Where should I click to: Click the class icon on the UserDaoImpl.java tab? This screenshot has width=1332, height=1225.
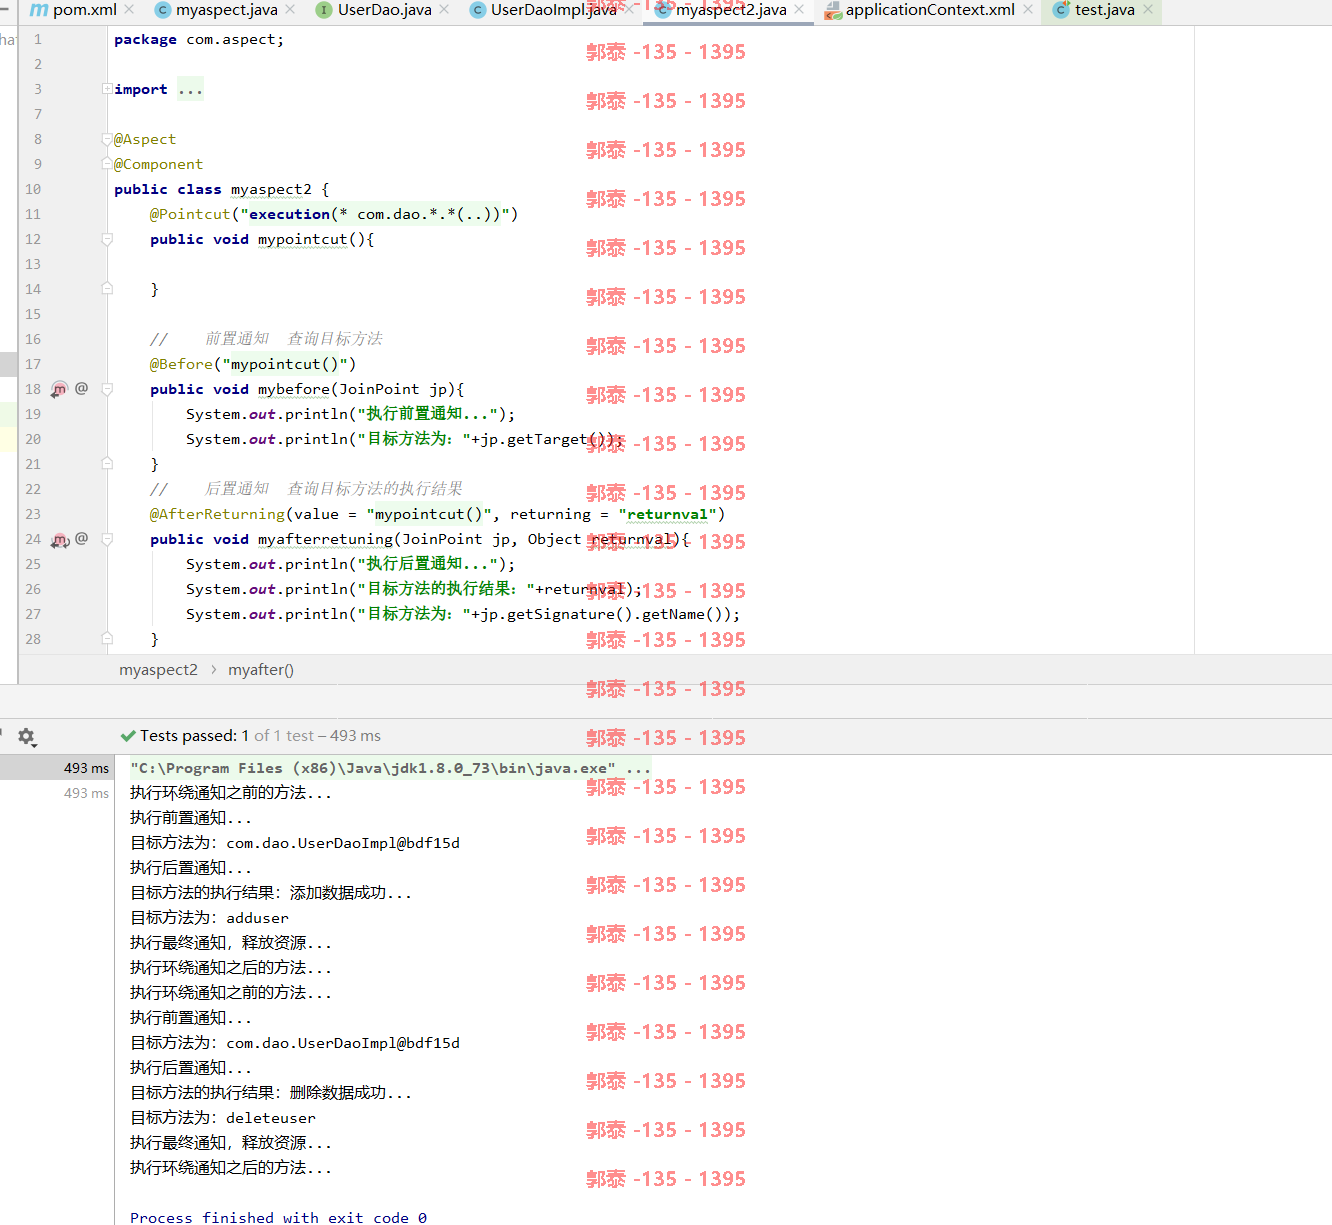point(478,10)
